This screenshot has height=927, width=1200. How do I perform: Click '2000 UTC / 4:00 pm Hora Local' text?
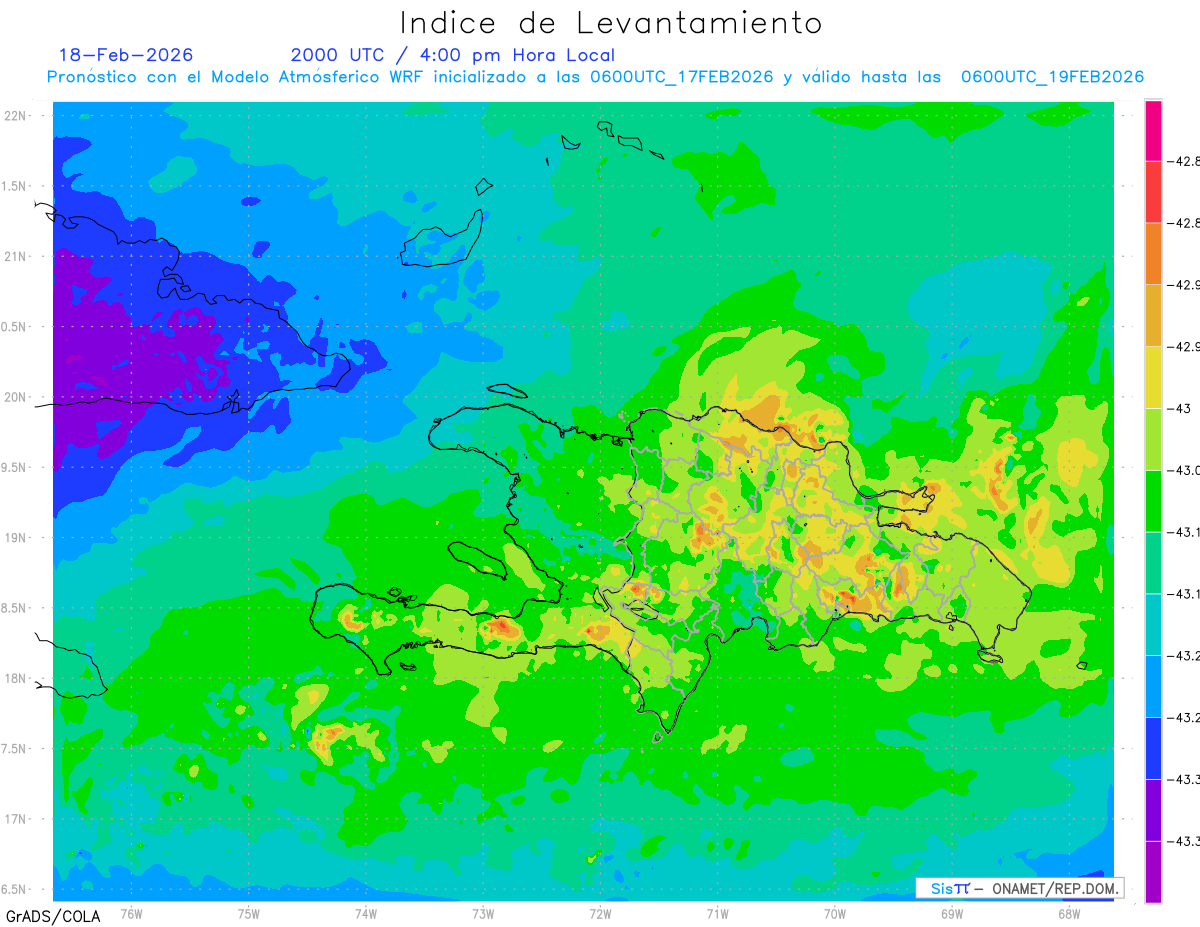(x=453, y=55)
